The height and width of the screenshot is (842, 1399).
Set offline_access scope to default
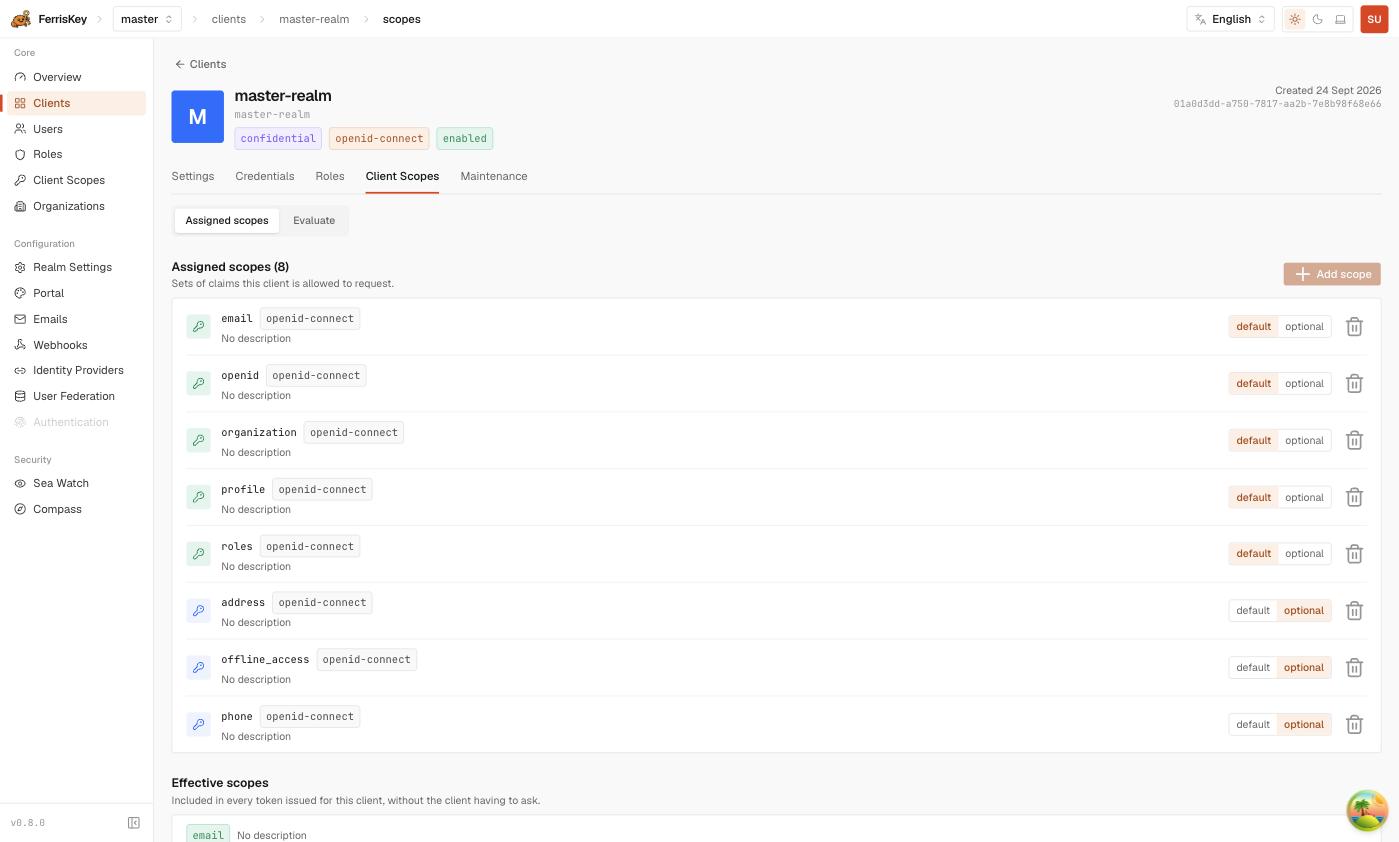point(1253,668)
